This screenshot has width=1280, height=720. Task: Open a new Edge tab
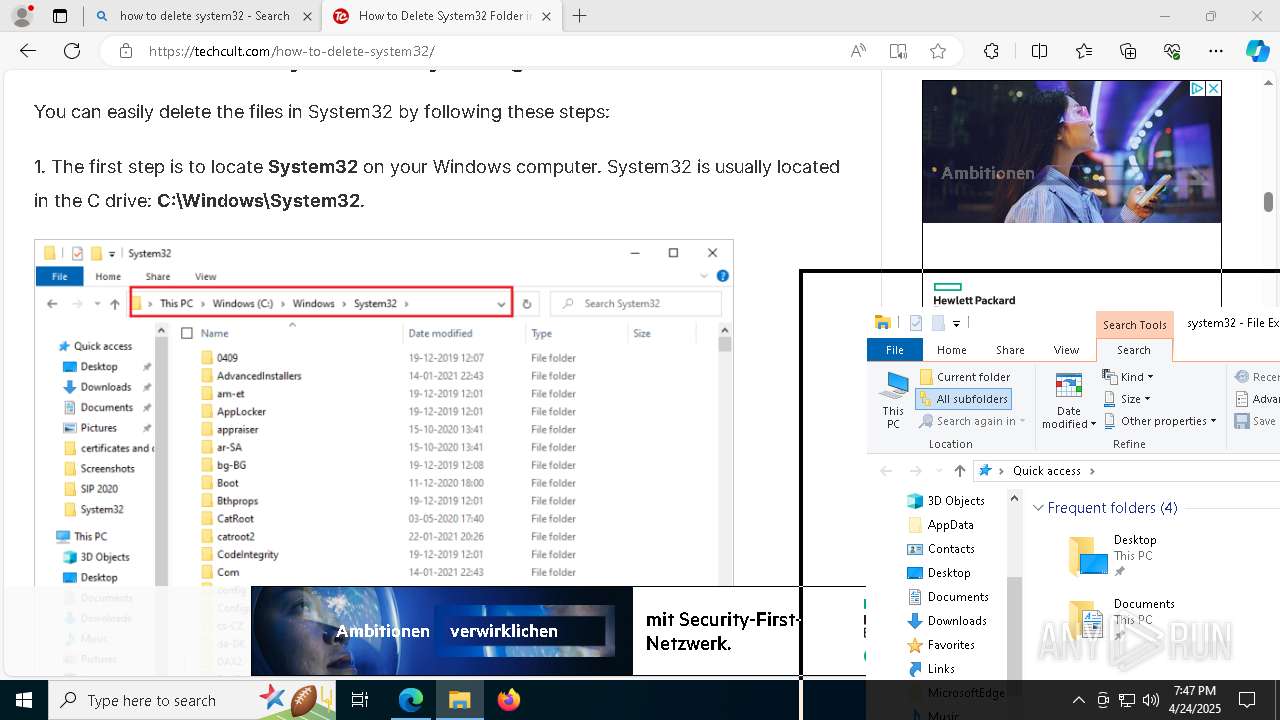[x=579, y=16]
